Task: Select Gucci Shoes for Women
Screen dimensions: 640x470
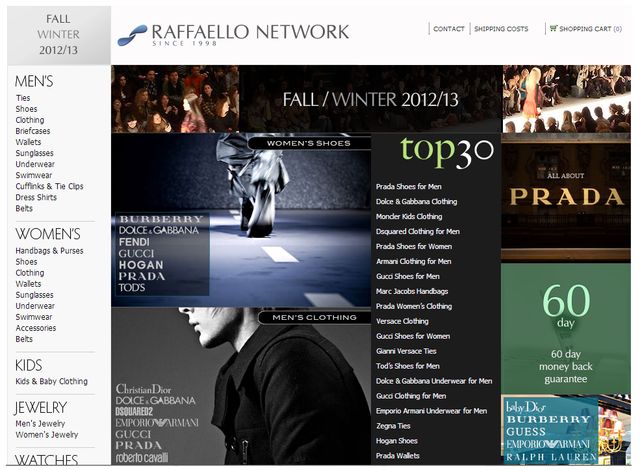Action: [413, 336]
